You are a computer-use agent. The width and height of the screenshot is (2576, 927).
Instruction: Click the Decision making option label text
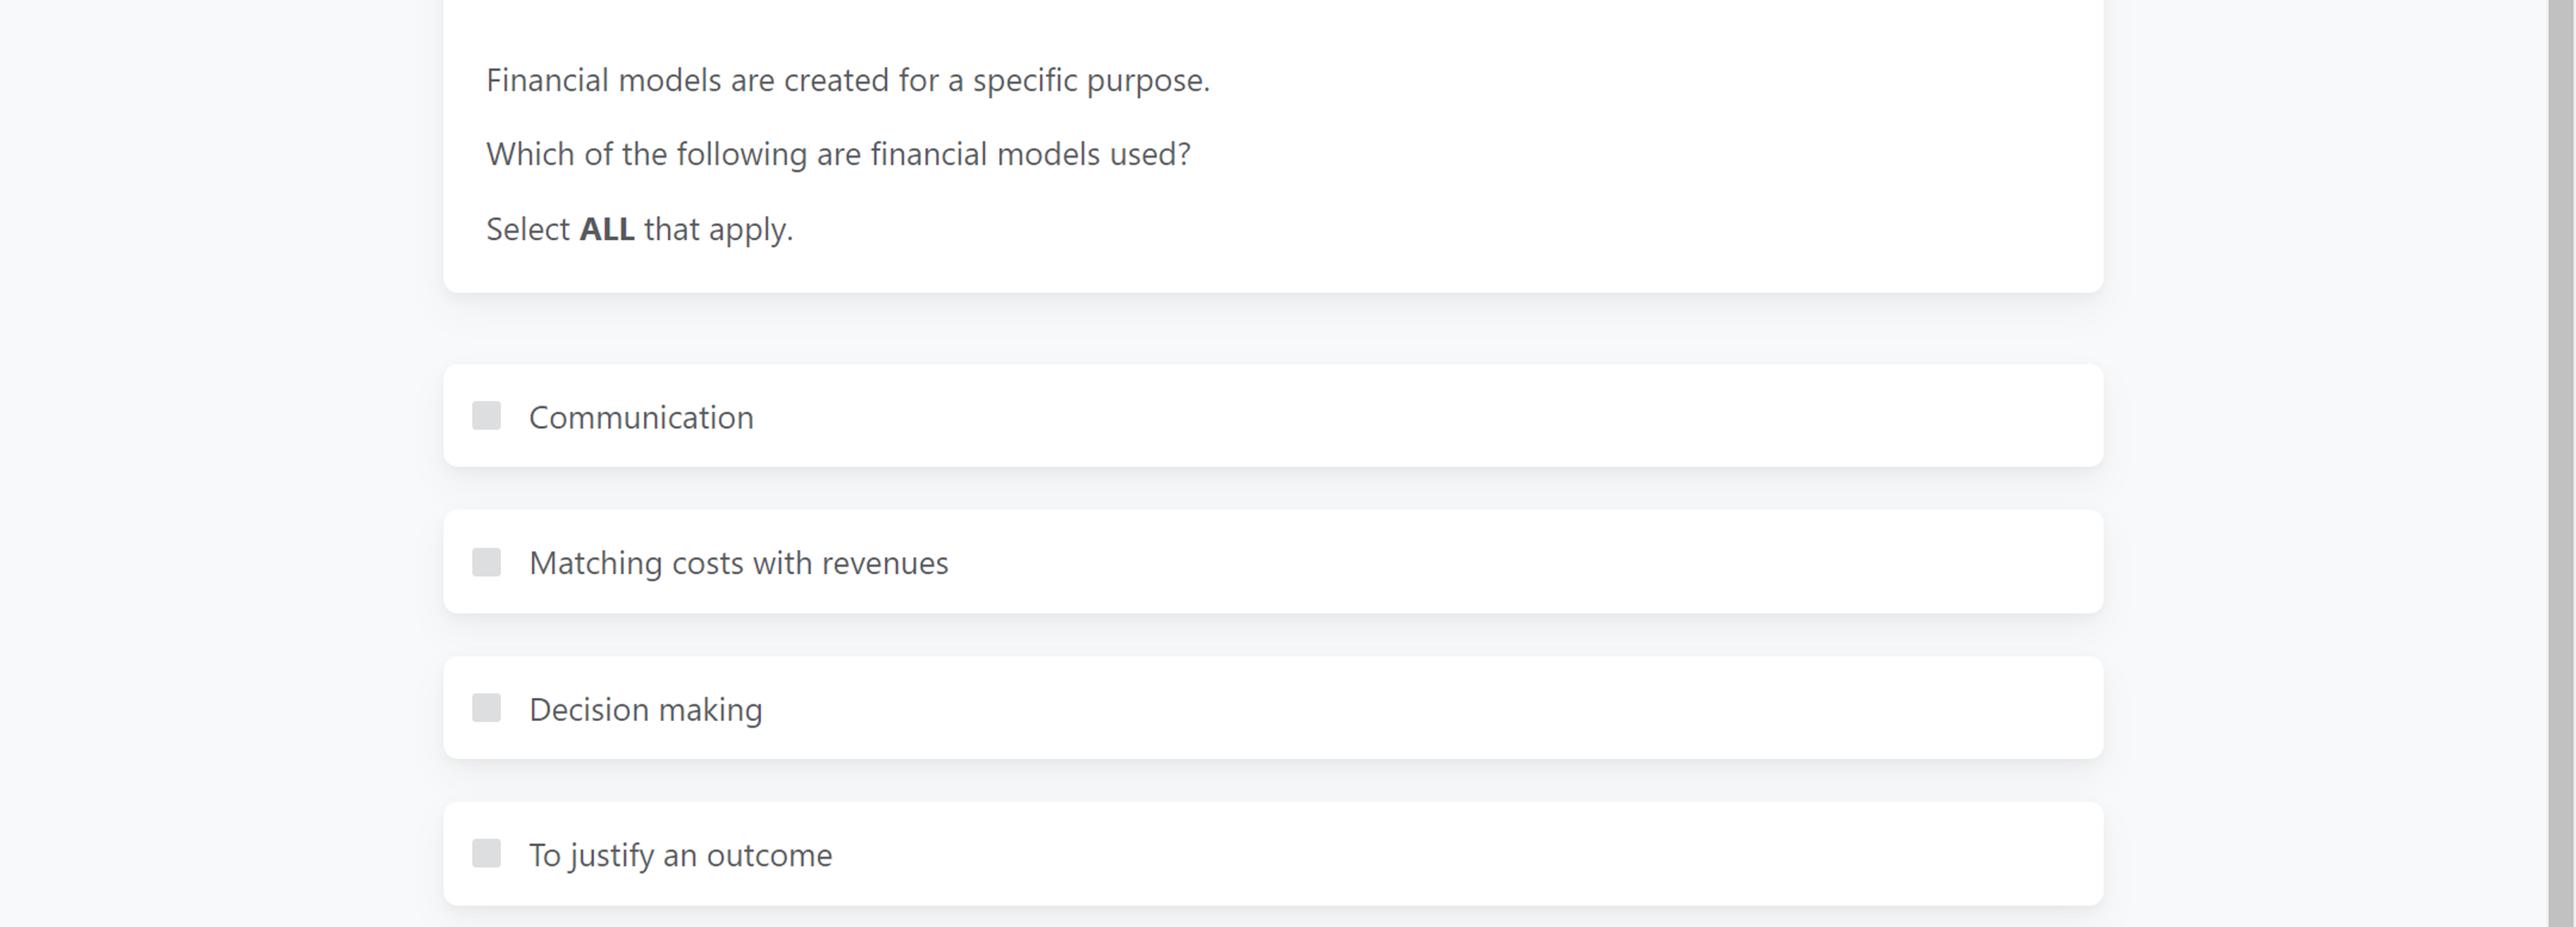[646, 708]
